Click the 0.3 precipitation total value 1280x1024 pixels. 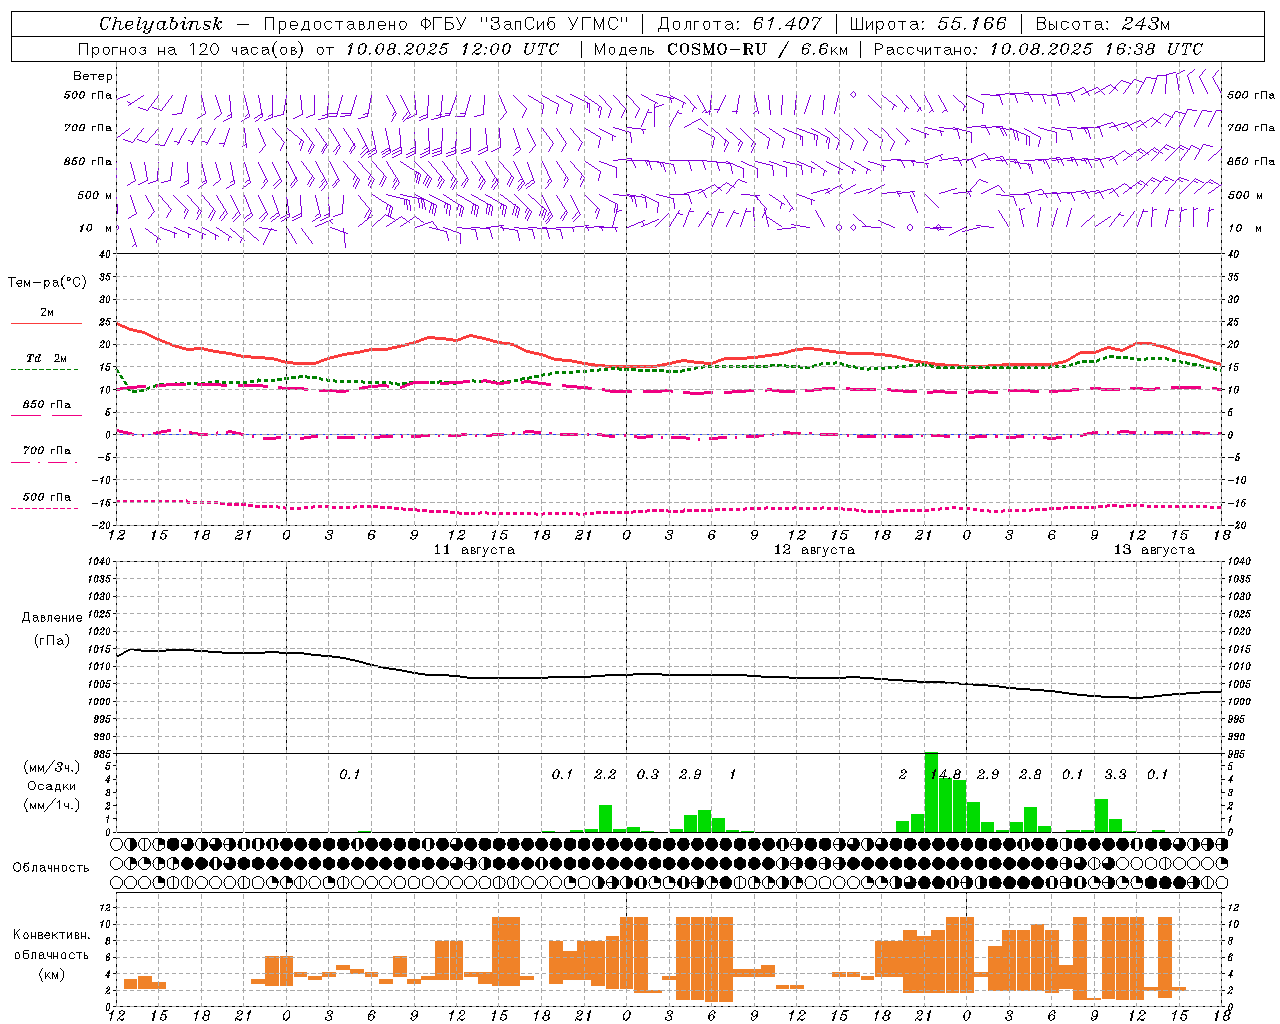(648, 774)
